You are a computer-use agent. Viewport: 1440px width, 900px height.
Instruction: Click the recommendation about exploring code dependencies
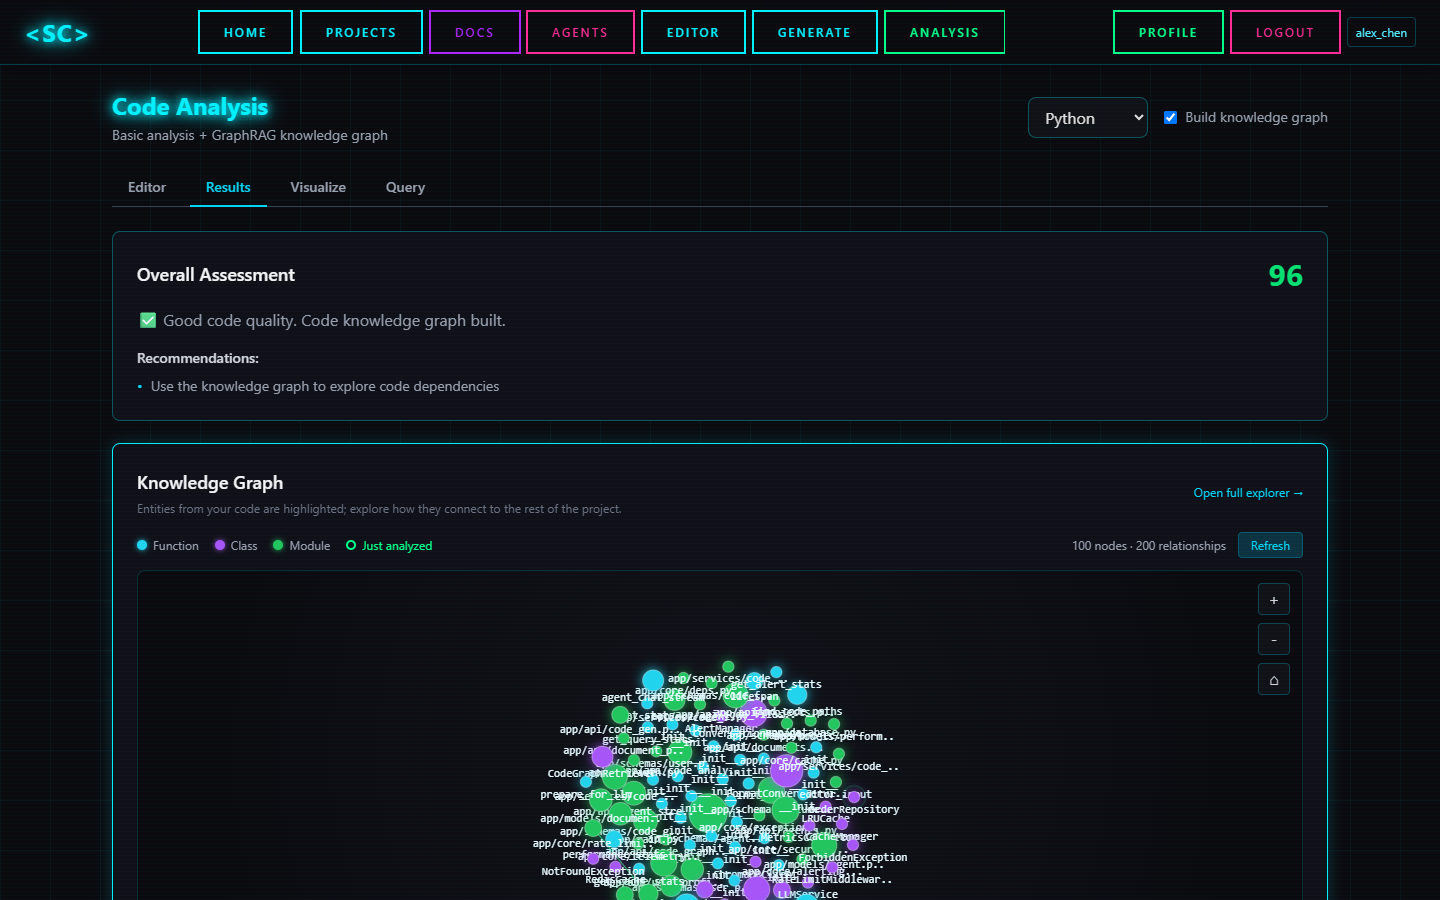coord(325,386)
